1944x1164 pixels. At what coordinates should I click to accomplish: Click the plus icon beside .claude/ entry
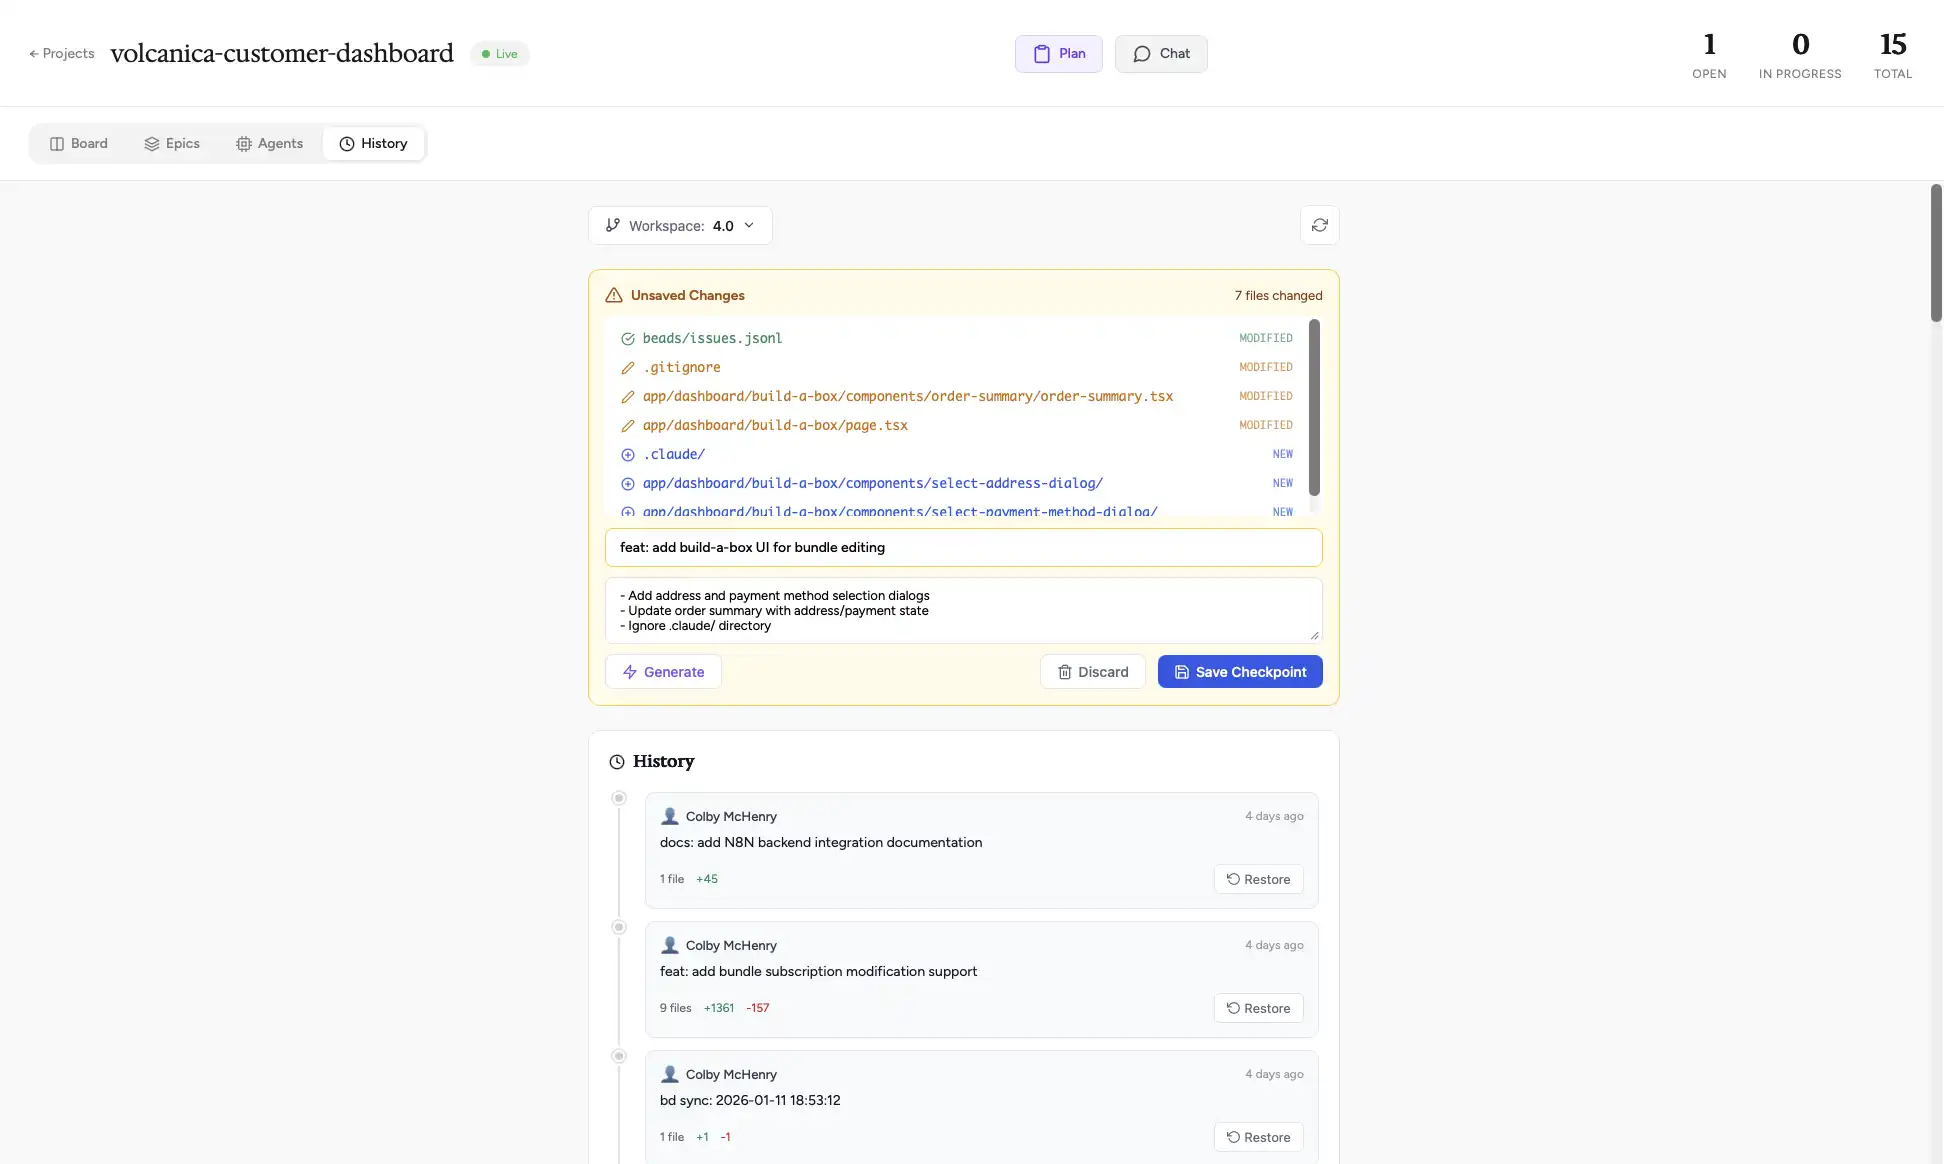pyautogui.click(x=627, y=454)
